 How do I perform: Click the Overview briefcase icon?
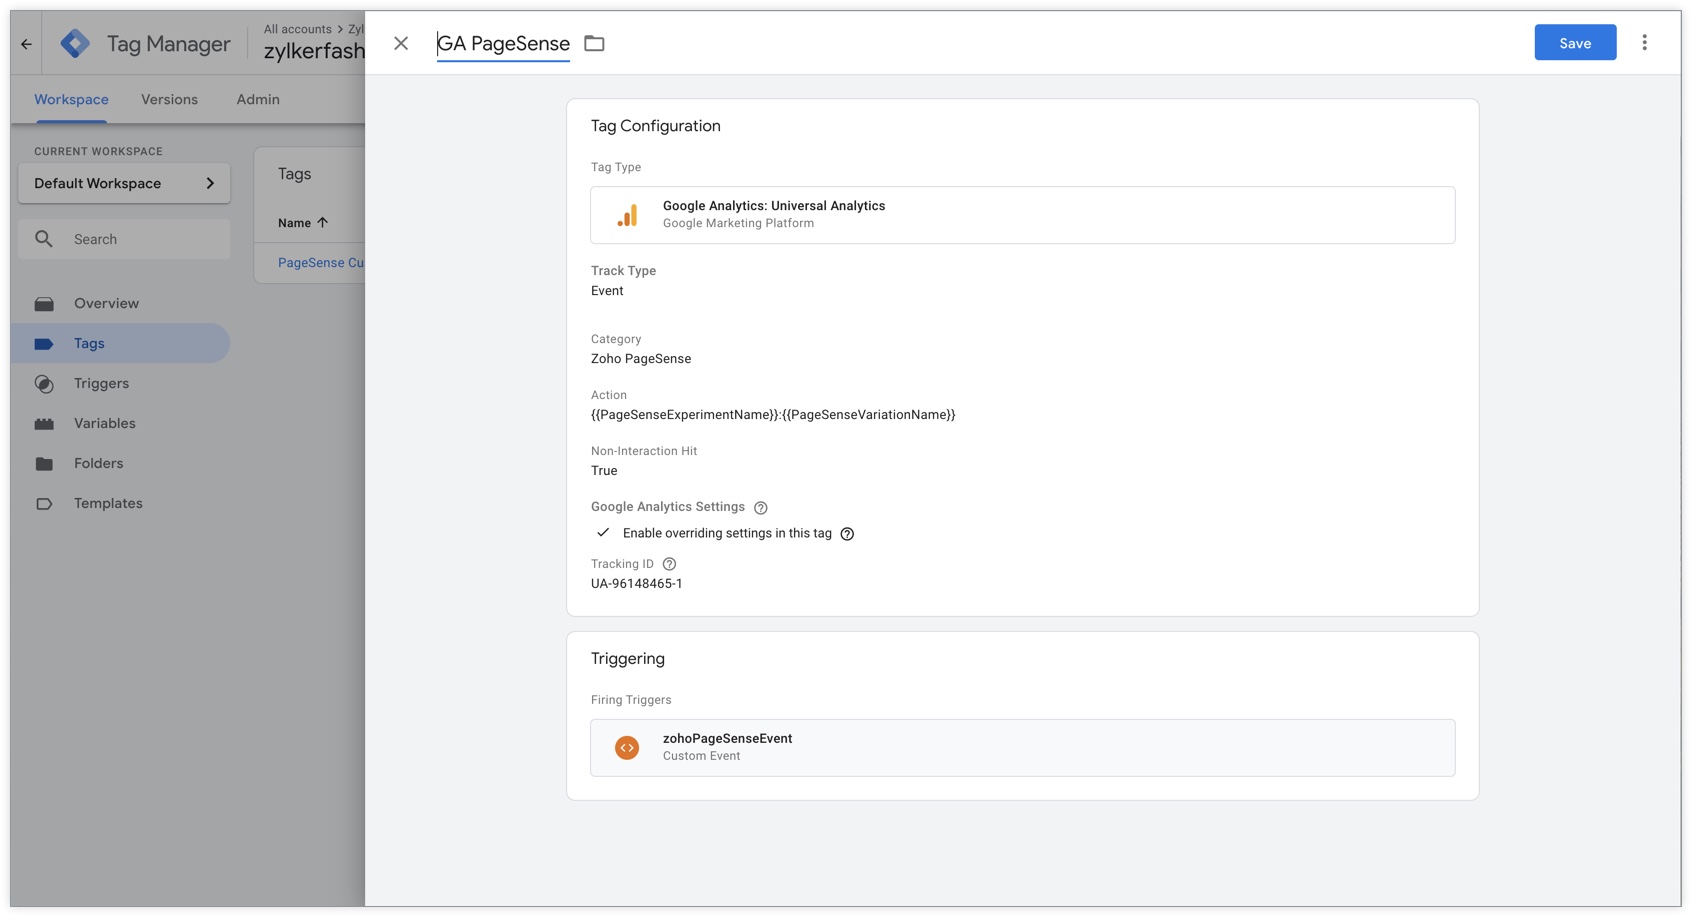(44, 304)
